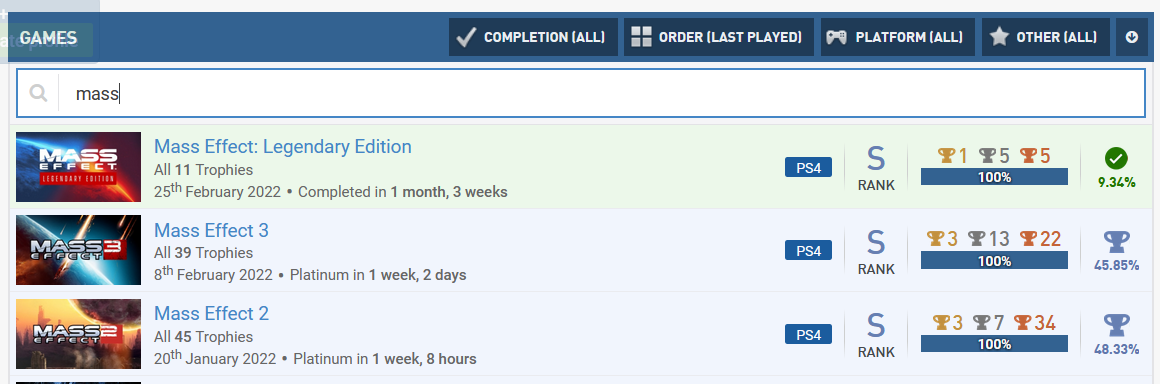Image resolution: width=1160 pixels, height=384 pixels.
Task: Click the Games header label
Action: point(48,38)
